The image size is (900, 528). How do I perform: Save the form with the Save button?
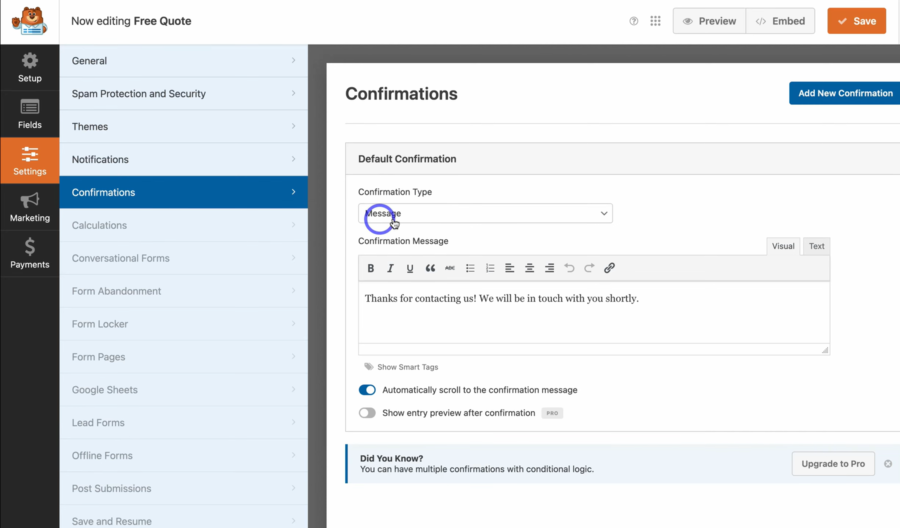[856, 21]
